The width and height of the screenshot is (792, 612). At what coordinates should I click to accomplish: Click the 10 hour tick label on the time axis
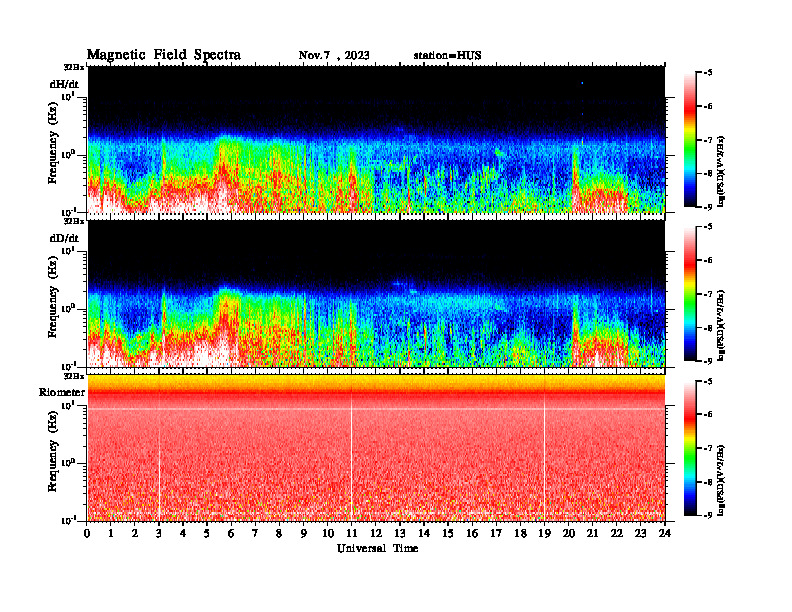point(328,534)
